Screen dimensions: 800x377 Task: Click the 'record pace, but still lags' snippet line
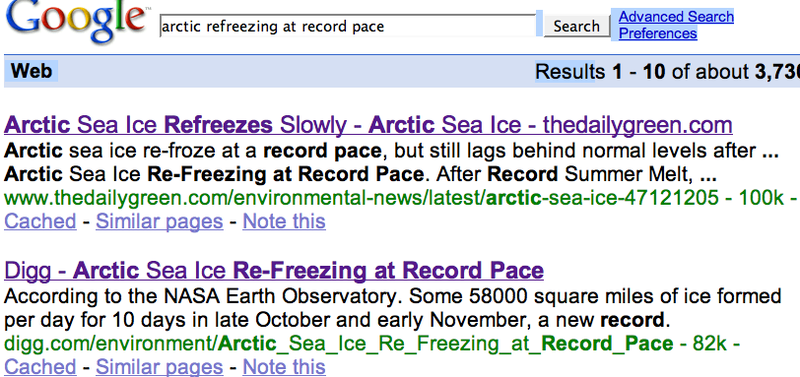point(391,151)
